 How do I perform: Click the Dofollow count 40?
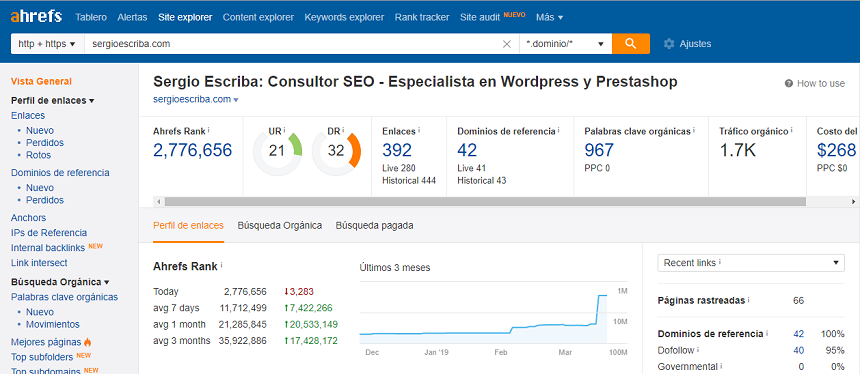pos(799,350)
